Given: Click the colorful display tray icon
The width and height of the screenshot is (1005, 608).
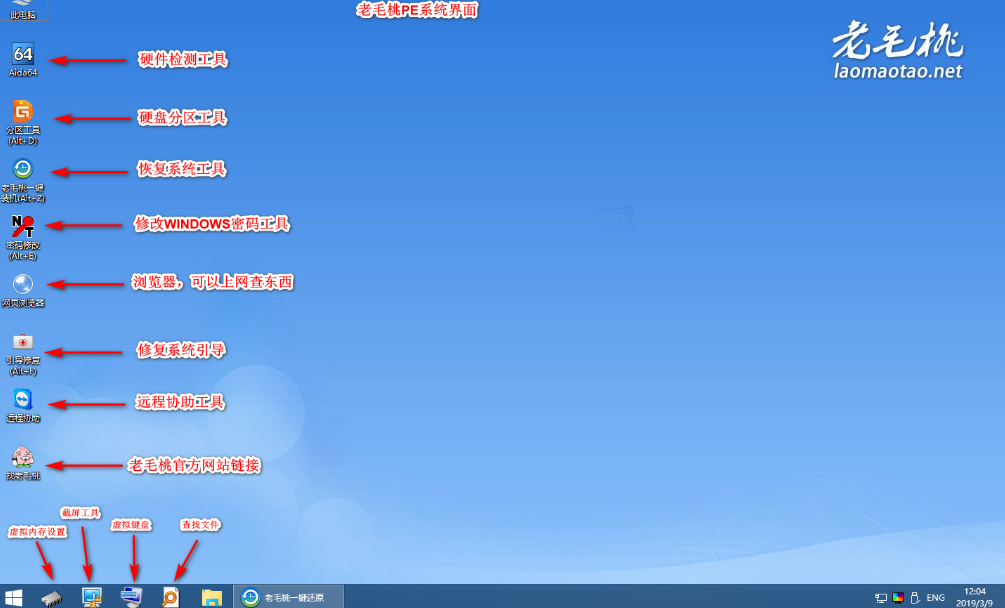Looking at the screenshot, I should (898, 597).
